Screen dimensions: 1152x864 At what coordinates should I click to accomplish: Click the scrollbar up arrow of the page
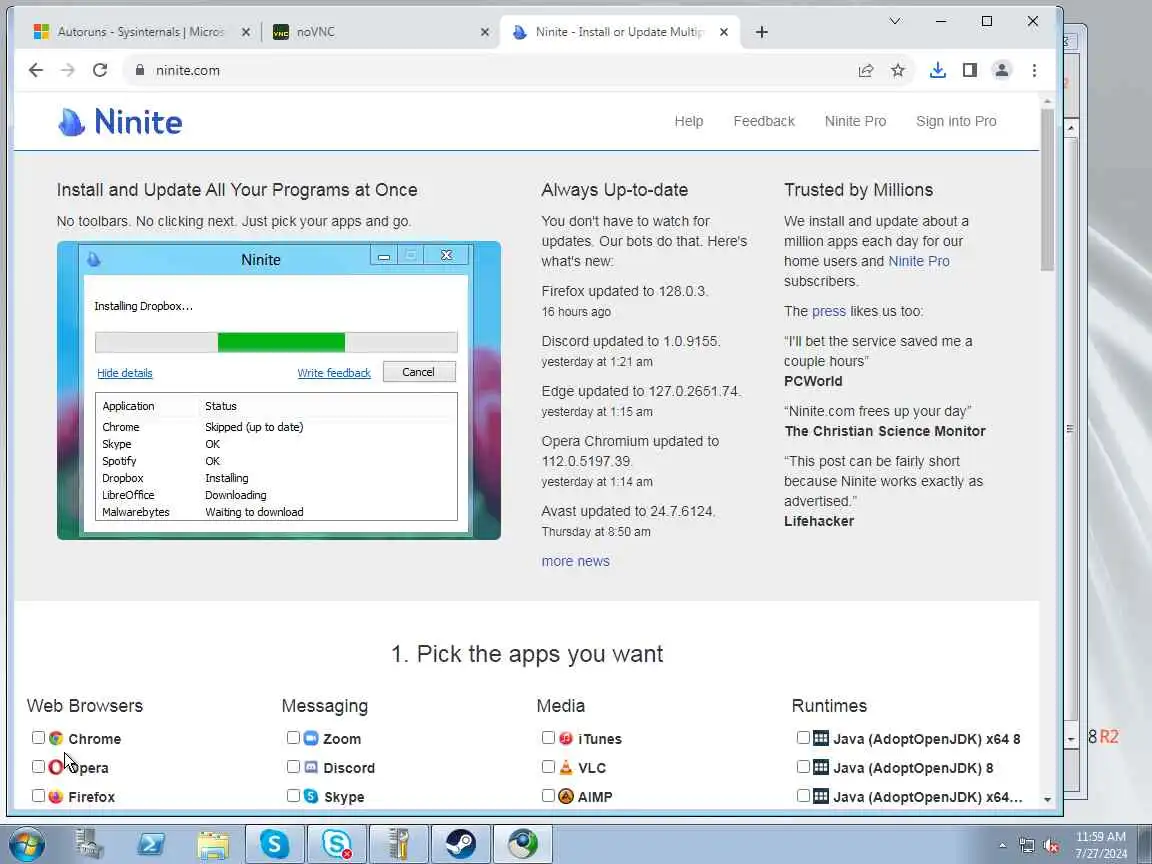point(1047,101)
